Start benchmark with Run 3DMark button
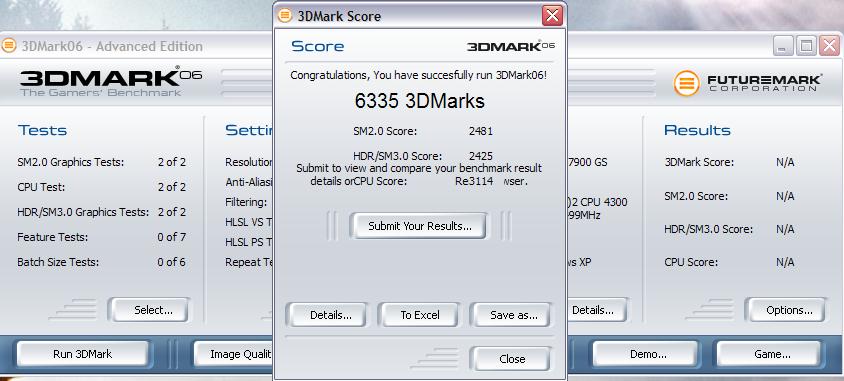This screenshot has width=844, height=381. coord(82,354)
